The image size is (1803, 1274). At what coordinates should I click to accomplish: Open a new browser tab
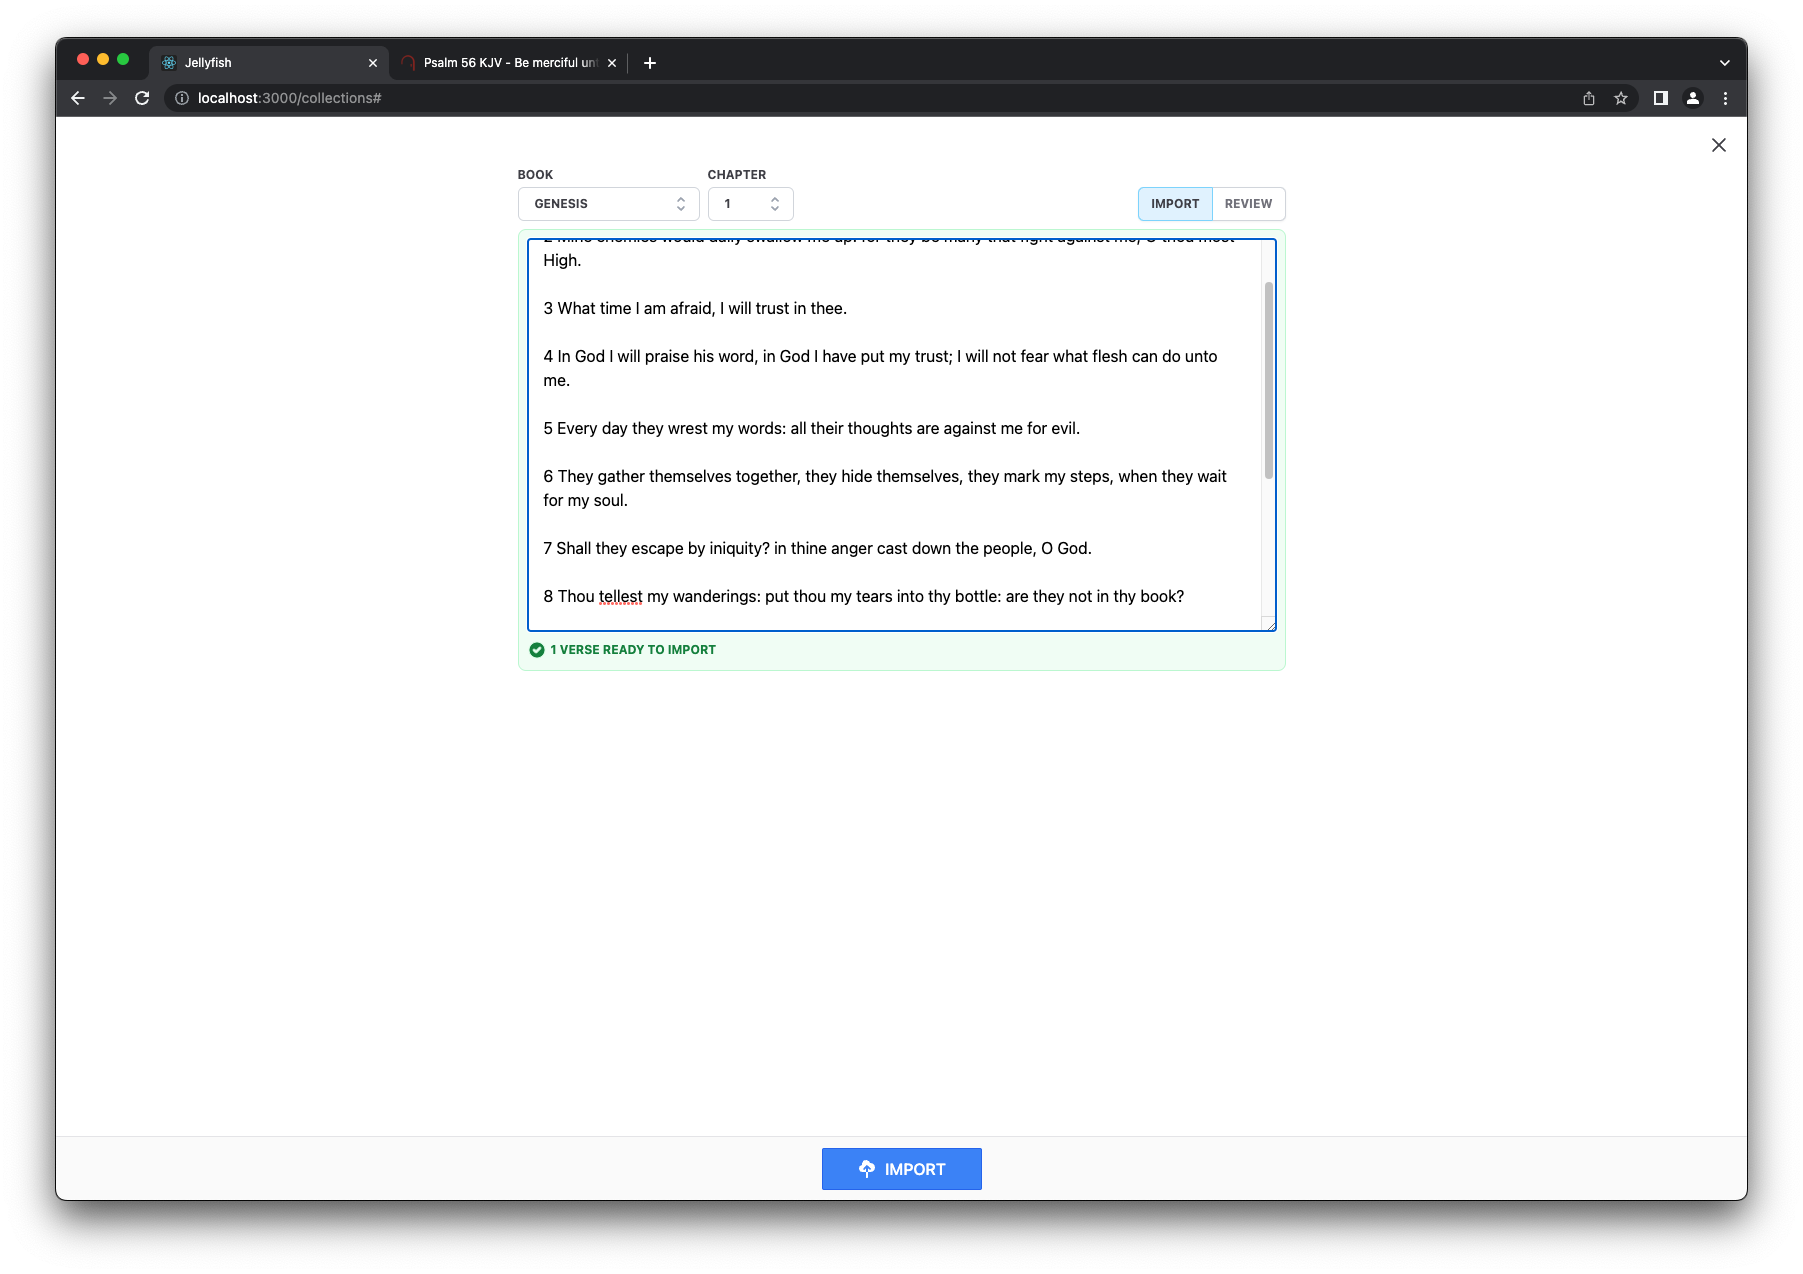[650, 63]
